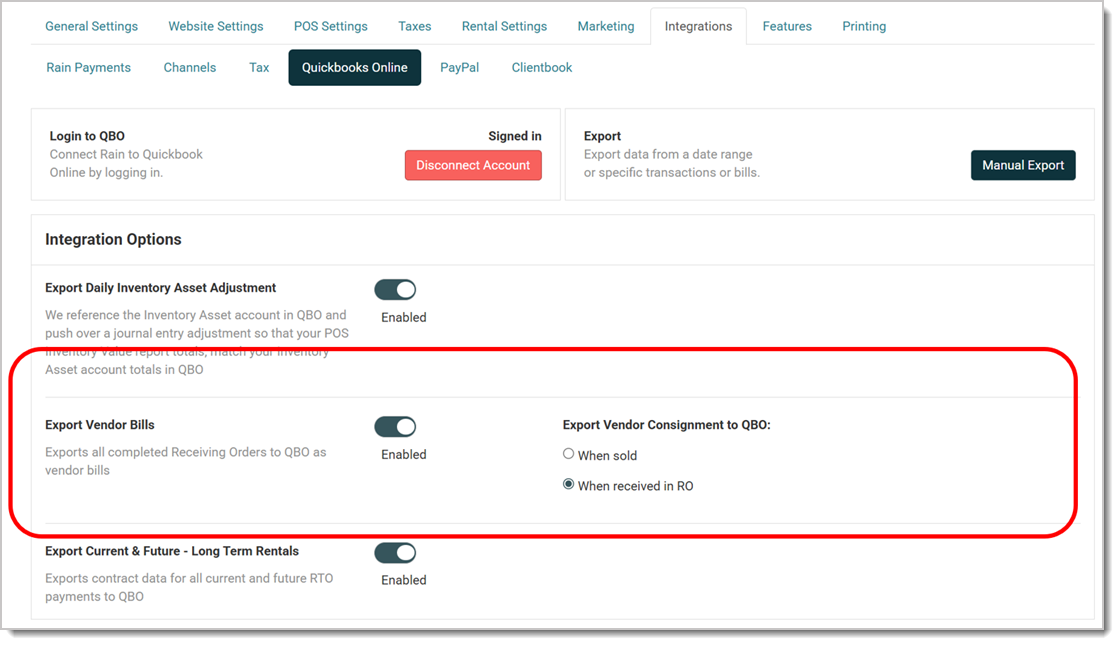
Task: Go to the Taxes tab
Action: [x=414, y=26]
